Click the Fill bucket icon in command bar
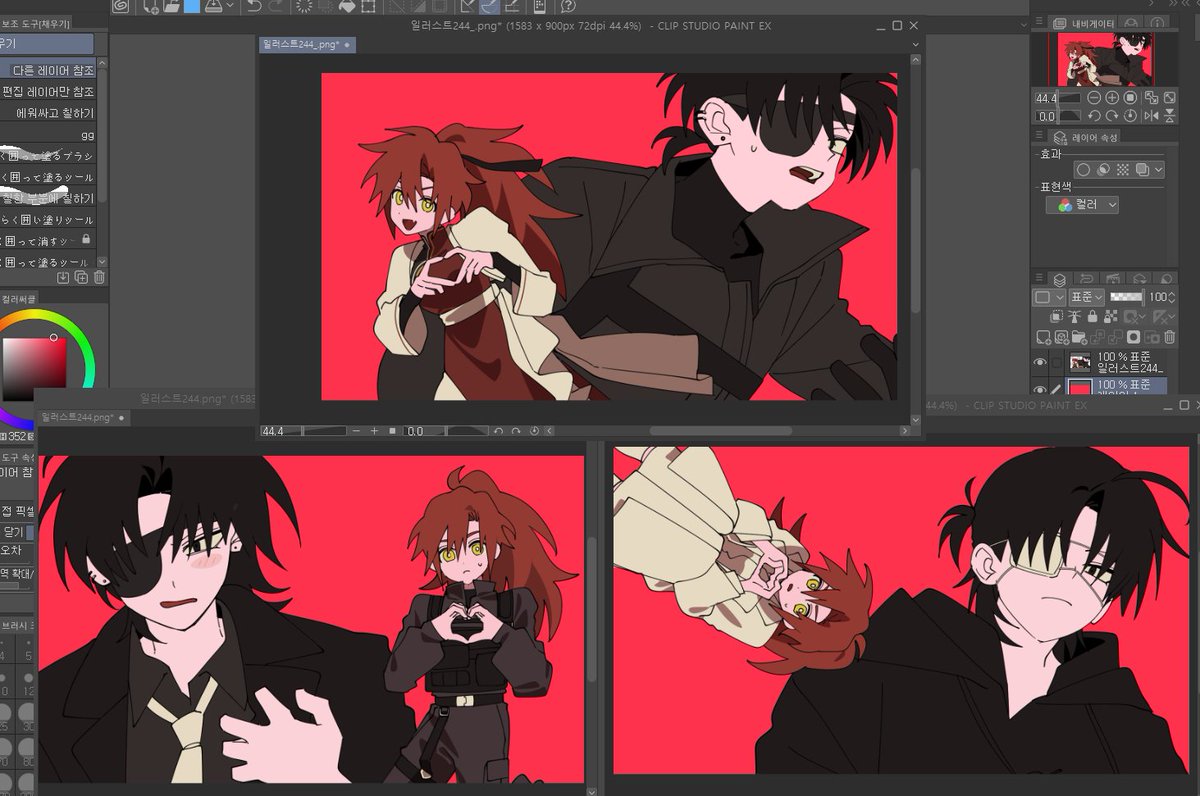The image size is (1200, 796). 346,7
